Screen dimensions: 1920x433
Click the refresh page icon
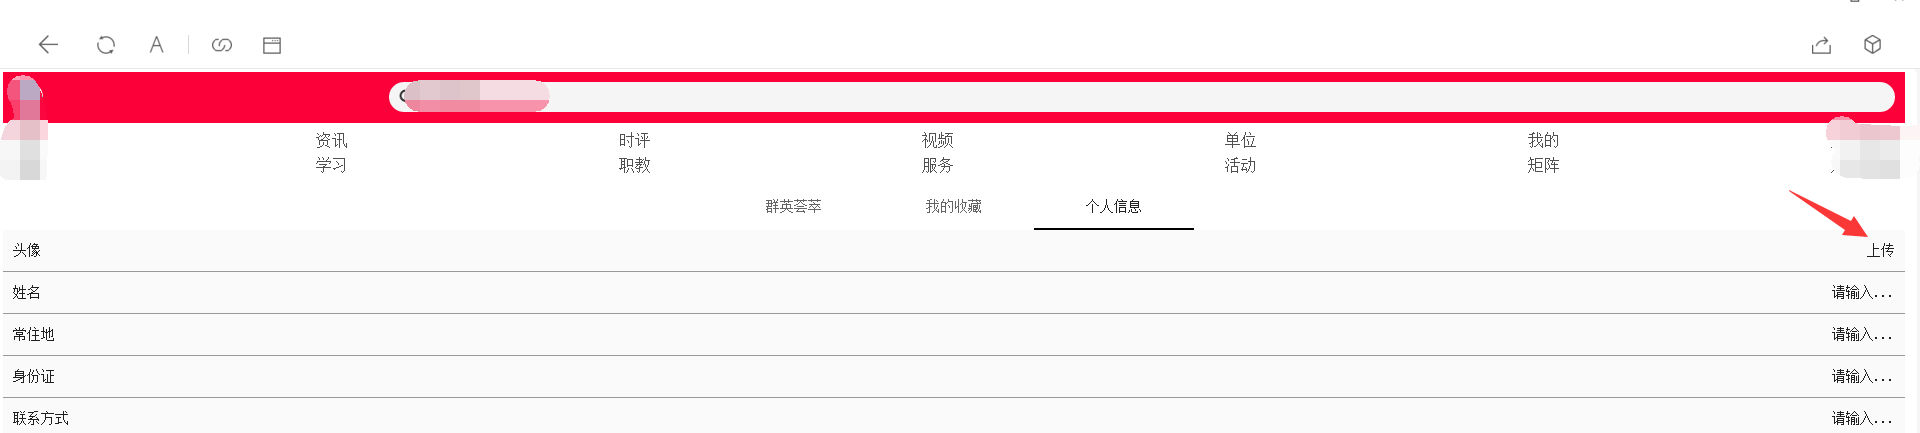(x=106, y=45)
